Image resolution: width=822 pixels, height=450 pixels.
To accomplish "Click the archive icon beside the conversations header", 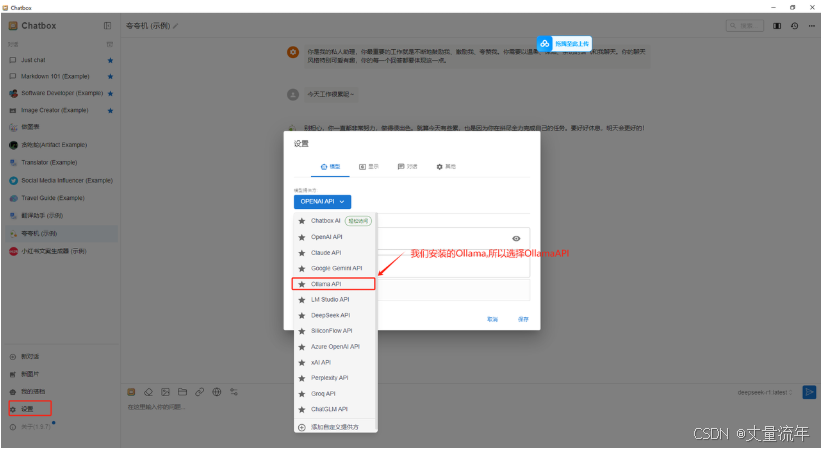I will pyautogui.click(x=110, y=45).
